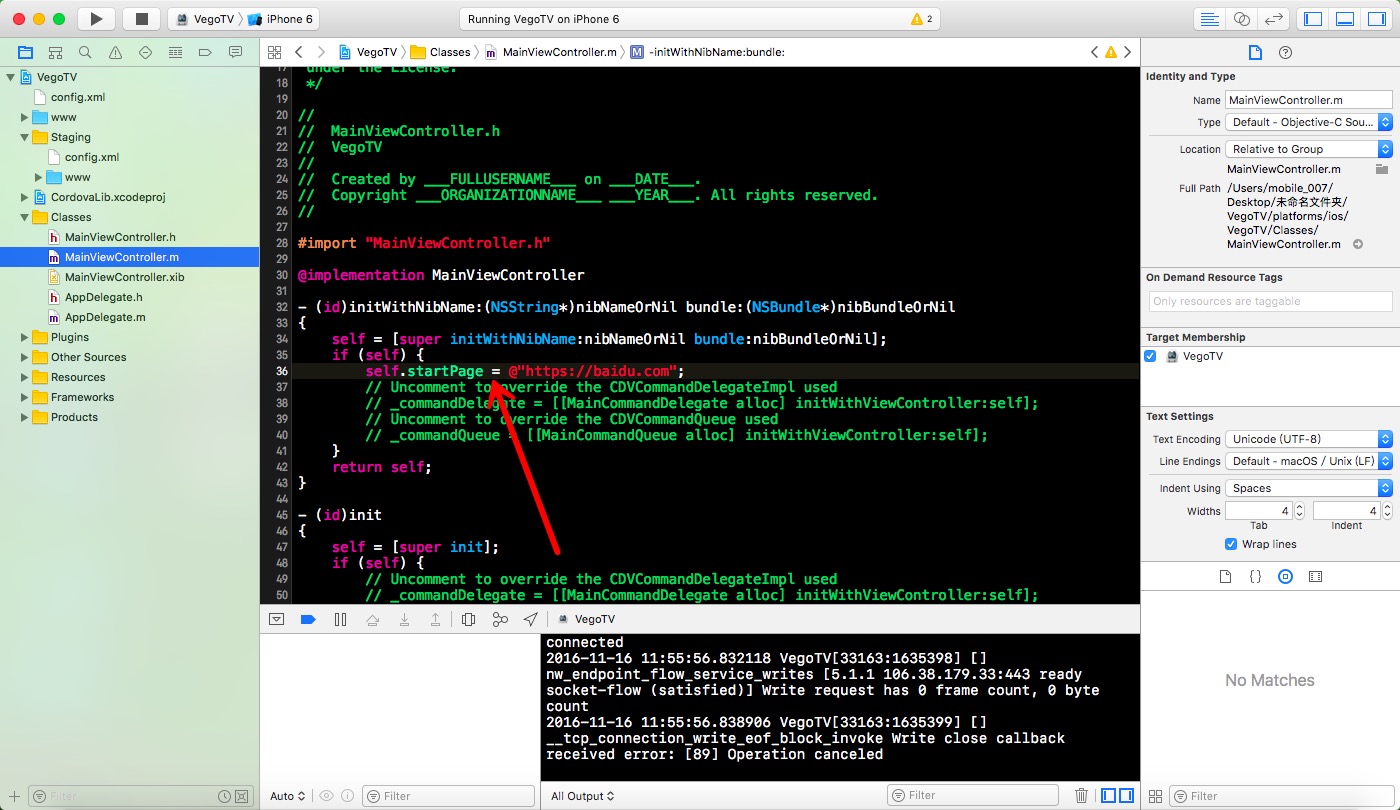Show the Issue navigator warning icon
1400x810 pixels.
(115, 52)
